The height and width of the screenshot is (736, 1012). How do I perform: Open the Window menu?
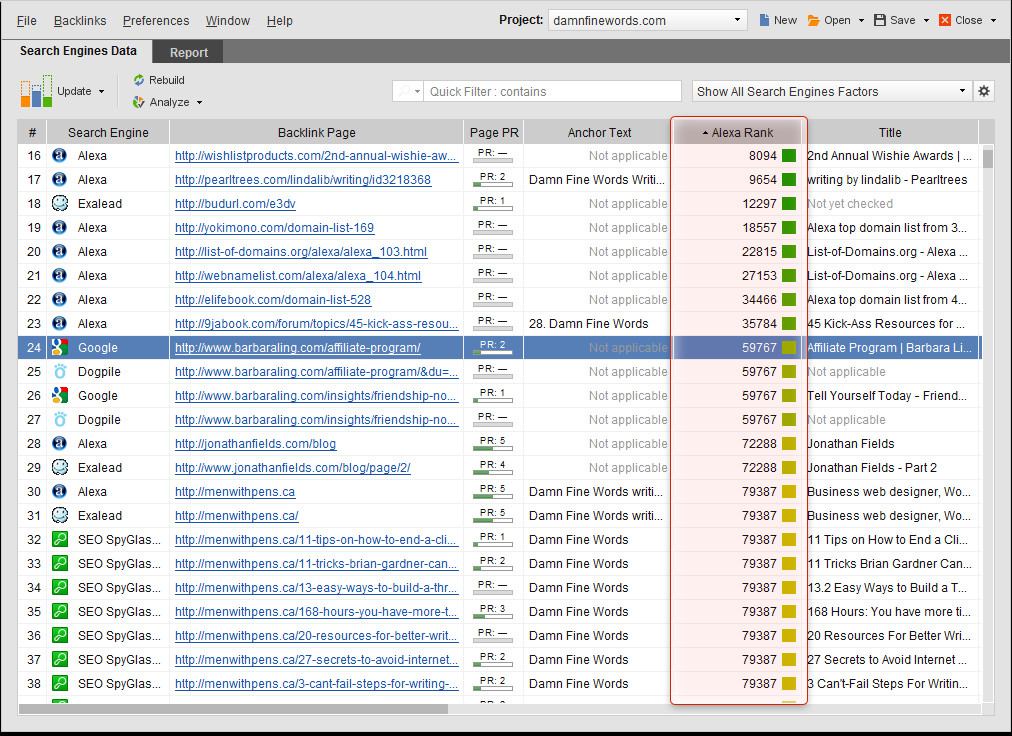coord(228,21)
